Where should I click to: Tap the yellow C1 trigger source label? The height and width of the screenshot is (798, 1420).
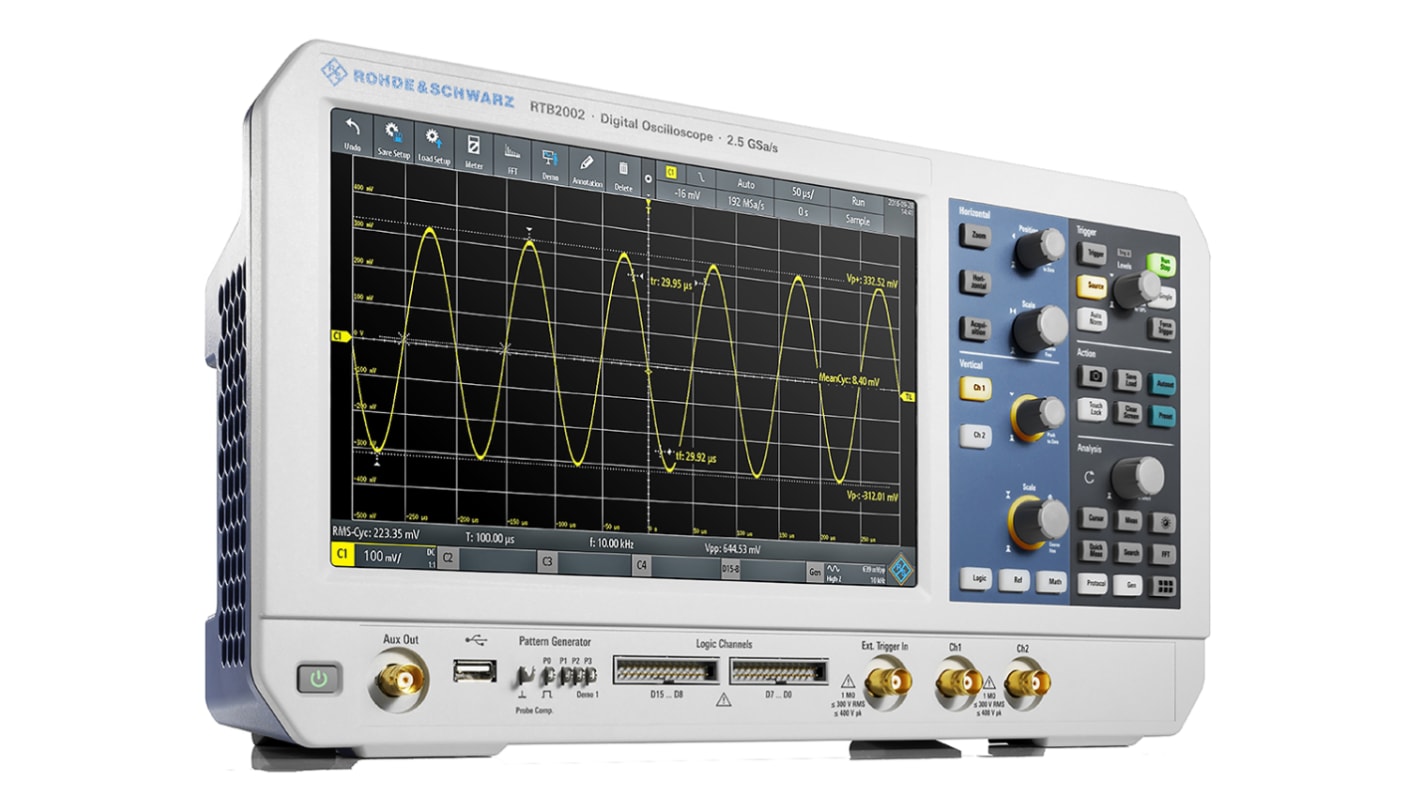tap(672, 172)
